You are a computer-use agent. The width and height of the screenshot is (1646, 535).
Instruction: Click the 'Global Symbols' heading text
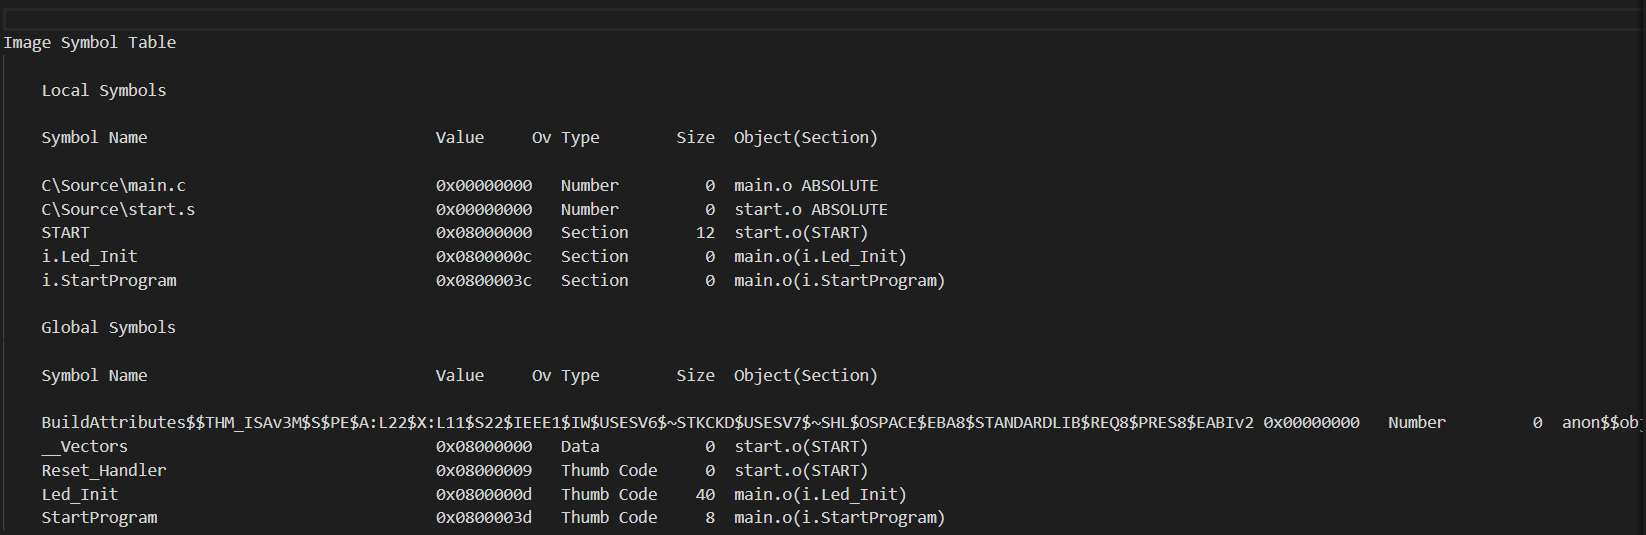point(108,327)
